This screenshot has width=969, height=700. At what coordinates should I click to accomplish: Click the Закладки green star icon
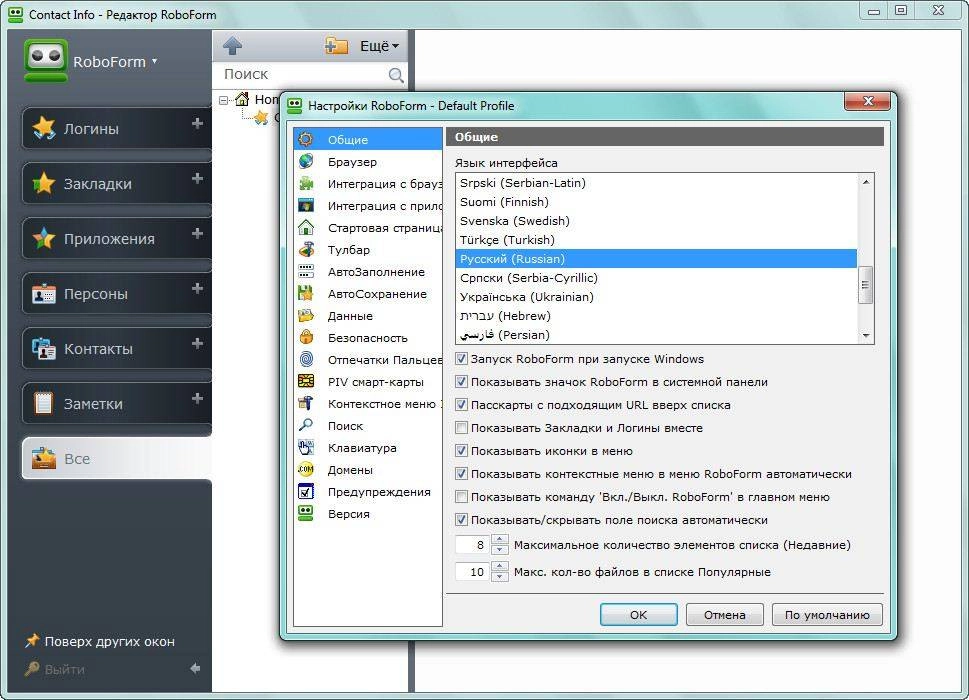pyautogui.click(x=44, y=183)
